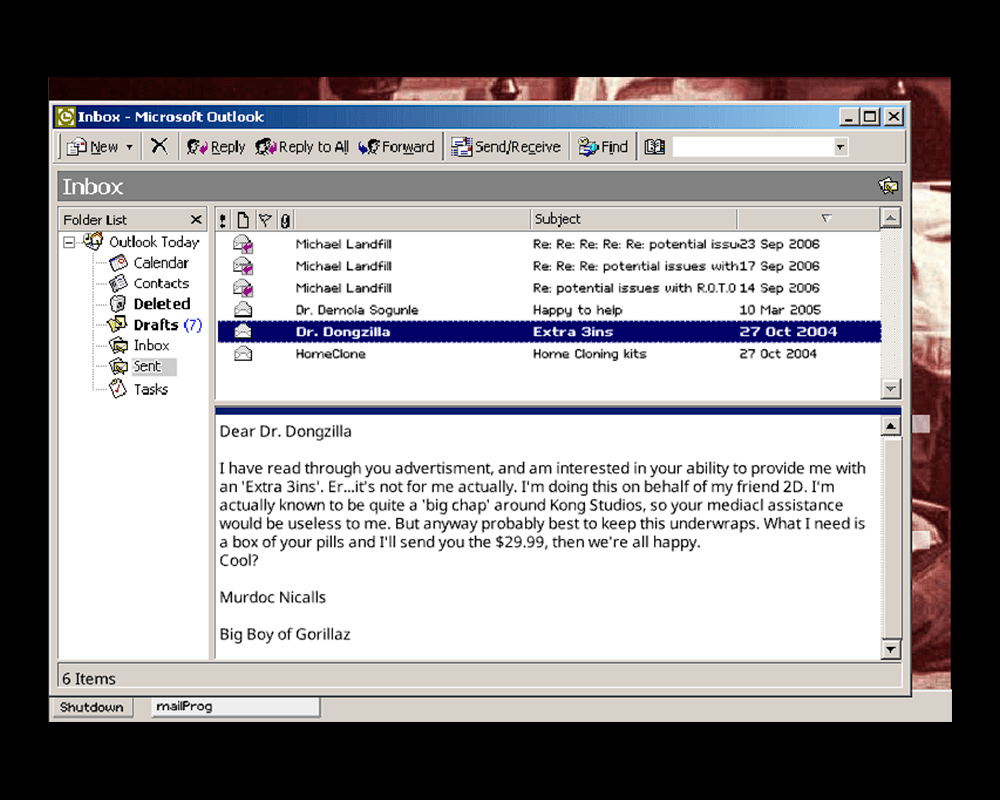
Task: Select Michael Landfill email dated 23 Sep 2006
Action: coord(549,244)
